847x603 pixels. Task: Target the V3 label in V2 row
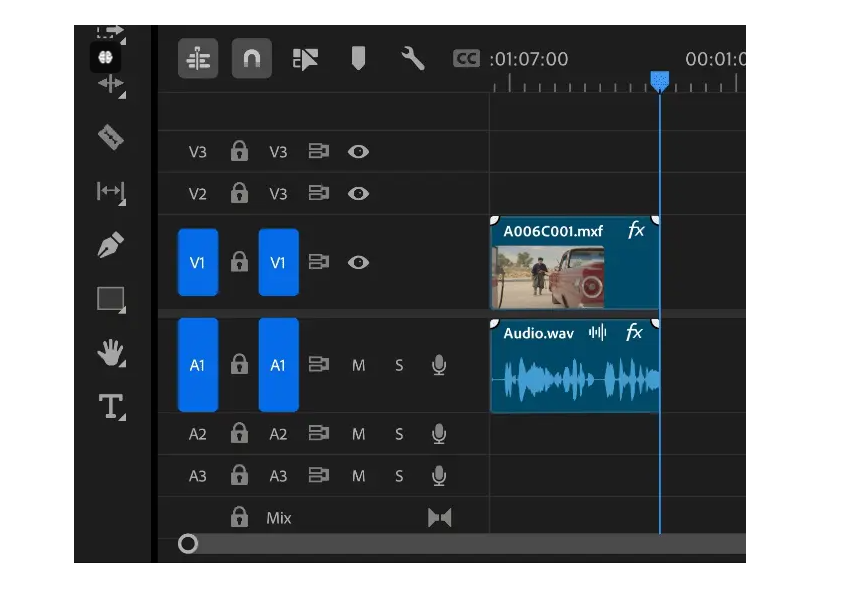pos(278,193)
